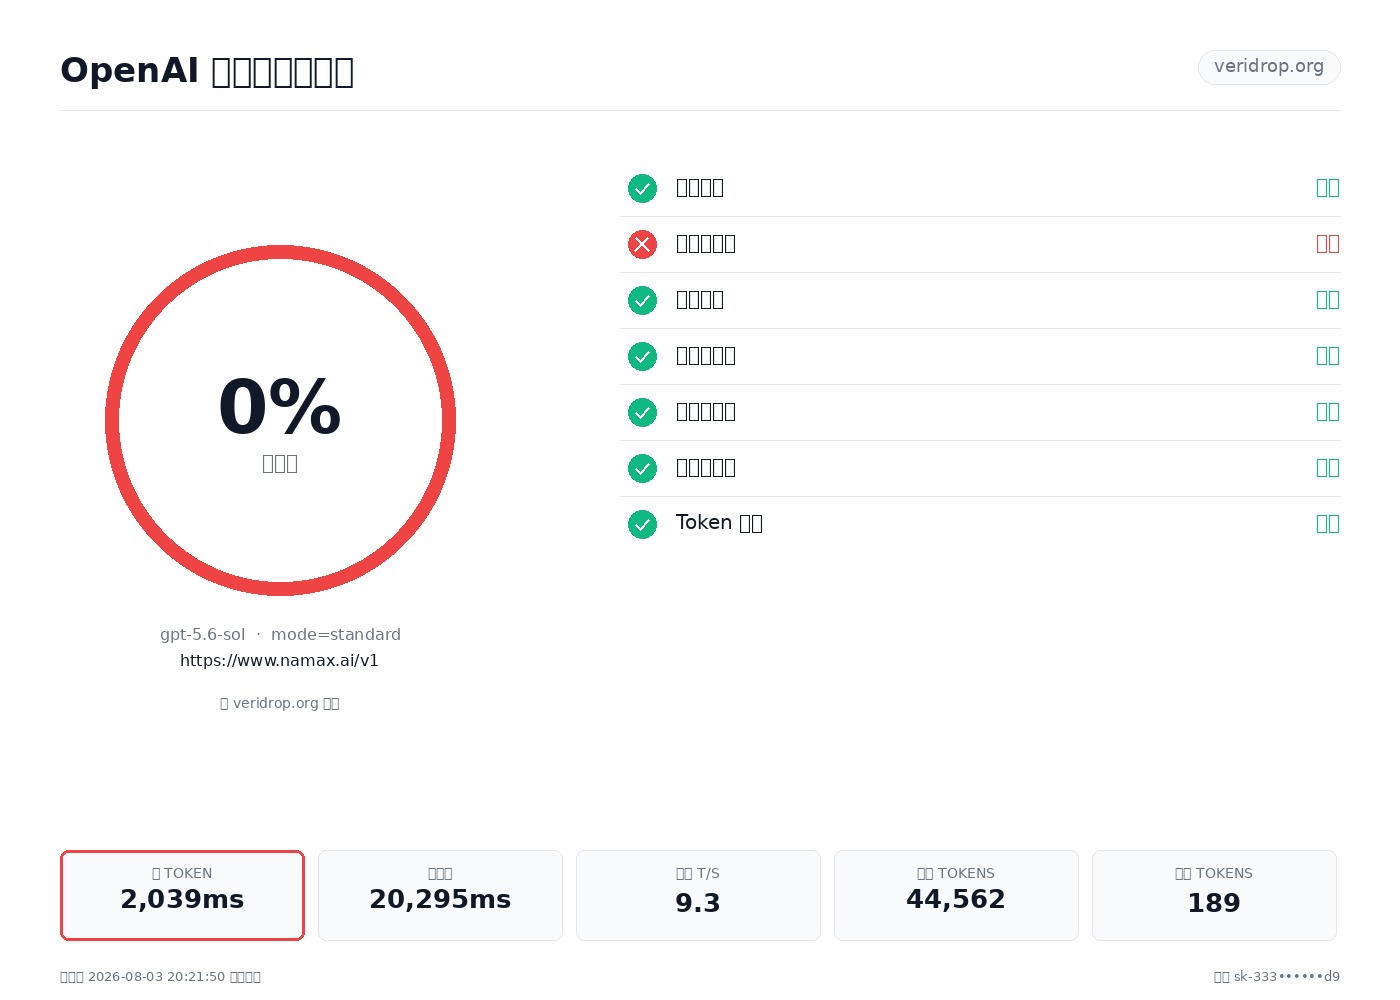The height and width of the screenshot is (1000, 1400).
Task: Click the red 0% circular gauge
Action: click(280, 420)
